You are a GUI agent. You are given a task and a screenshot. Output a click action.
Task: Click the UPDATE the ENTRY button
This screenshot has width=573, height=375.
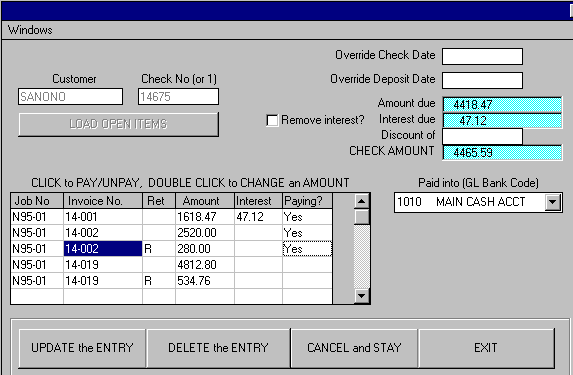[82, 348]
